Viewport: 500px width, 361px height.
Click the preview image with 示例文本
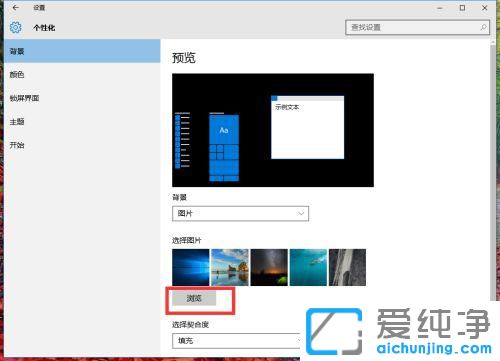point(273,130)
